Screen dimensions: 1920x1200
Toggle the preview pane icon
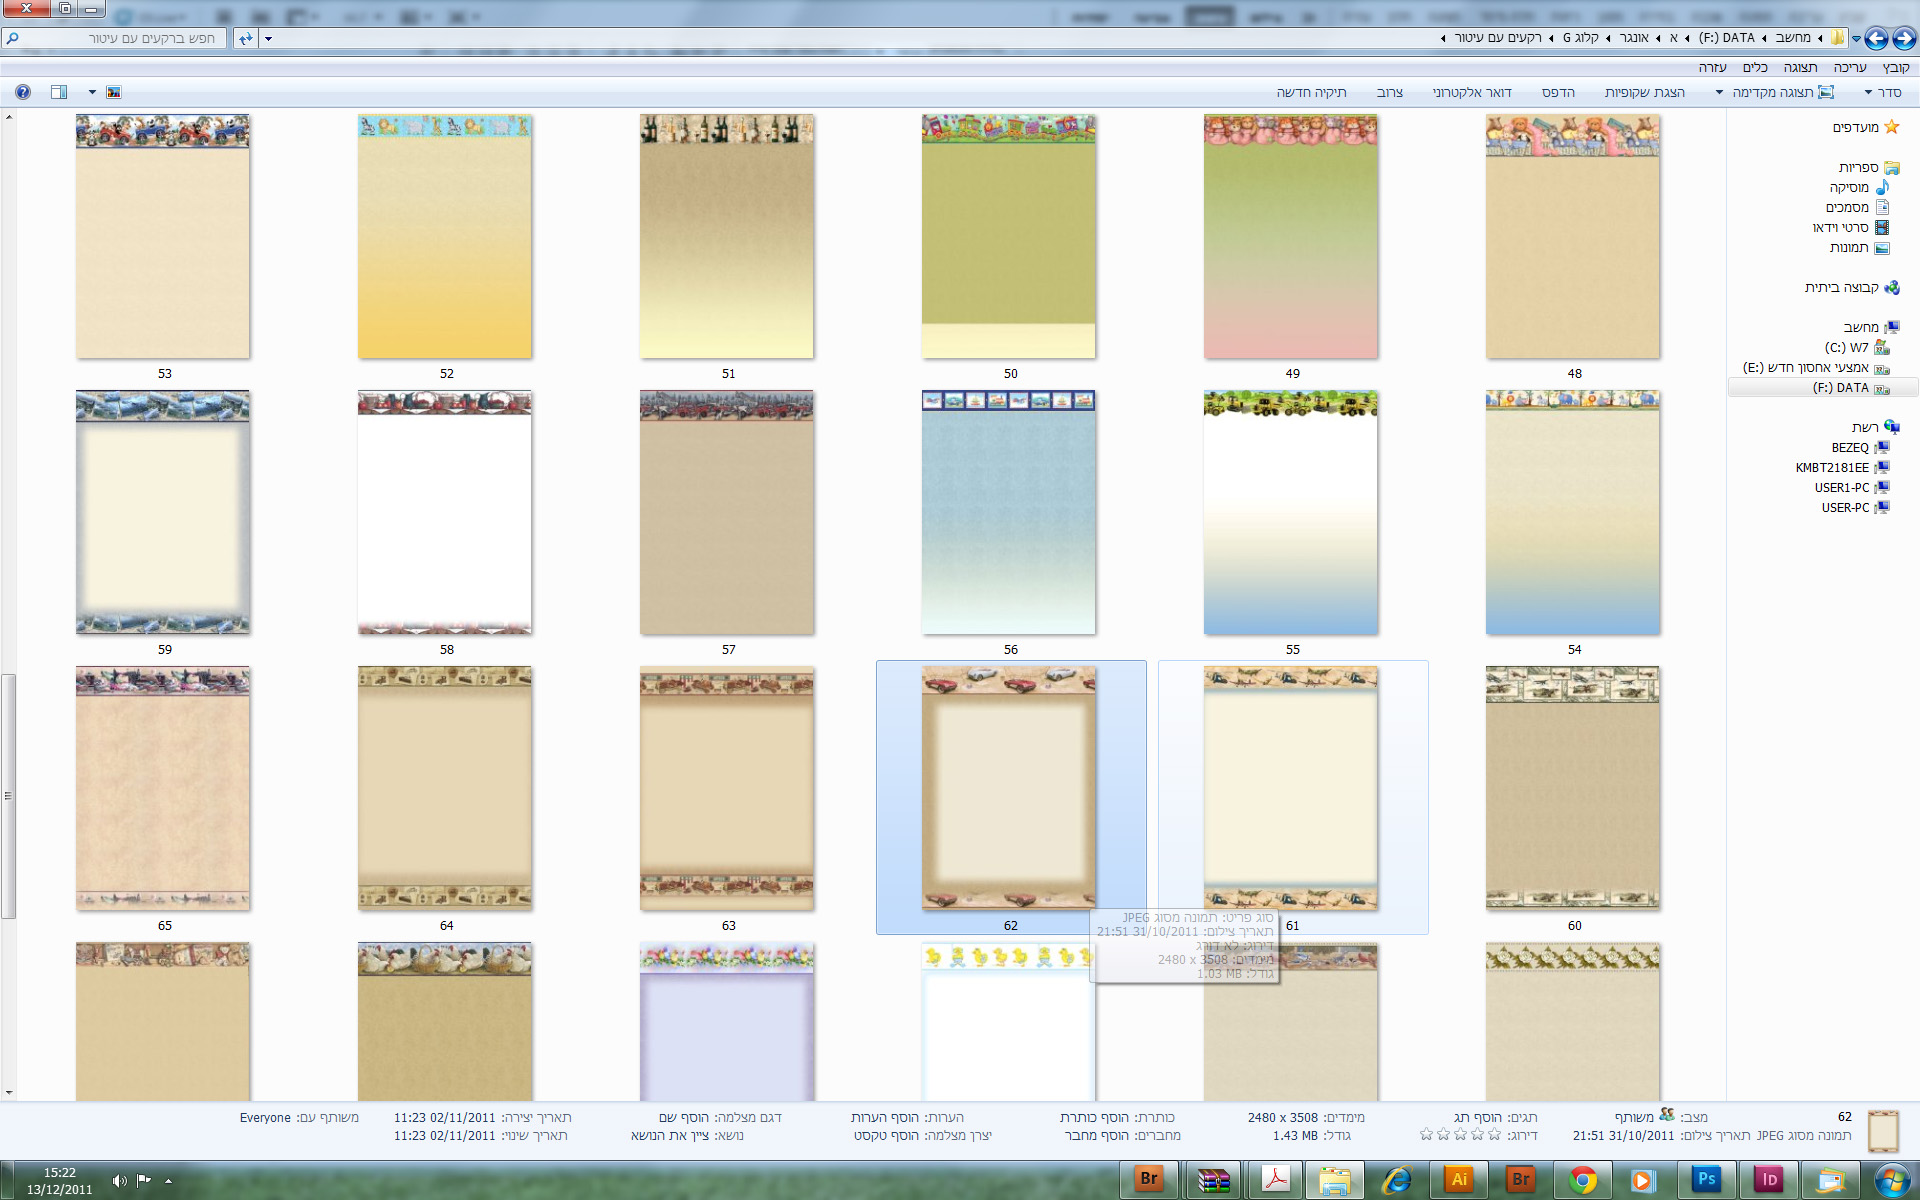click(x=60, y=92)
